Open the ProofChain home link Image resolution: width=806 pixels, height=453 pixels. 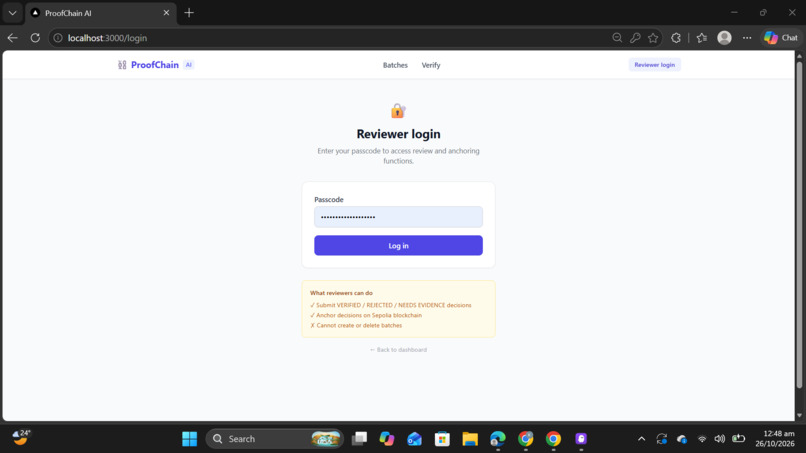155,65
